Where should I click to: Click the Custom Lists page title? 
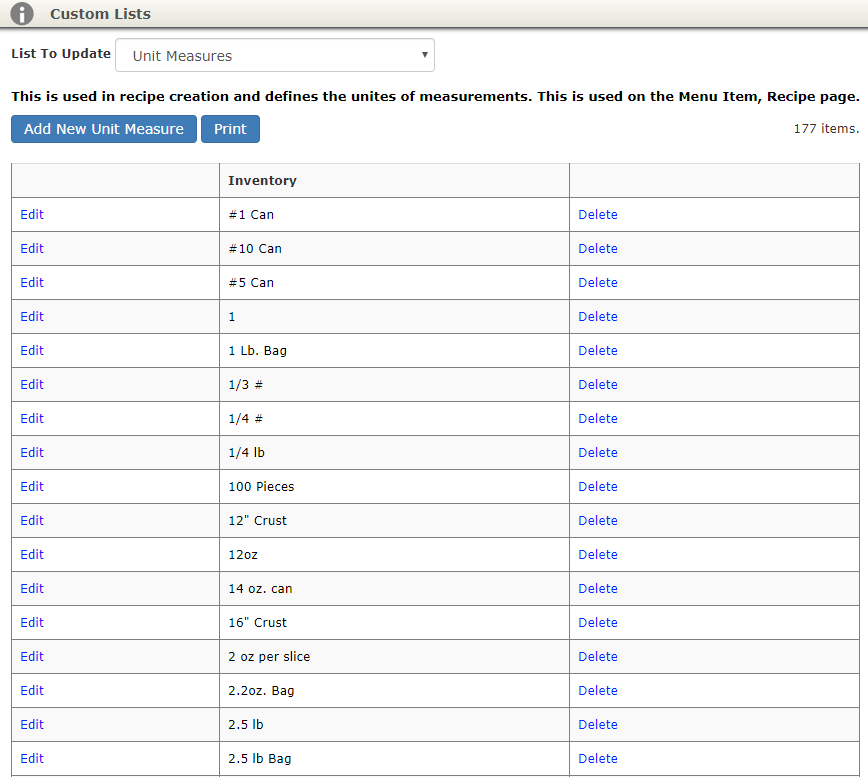tap(100, 14)
